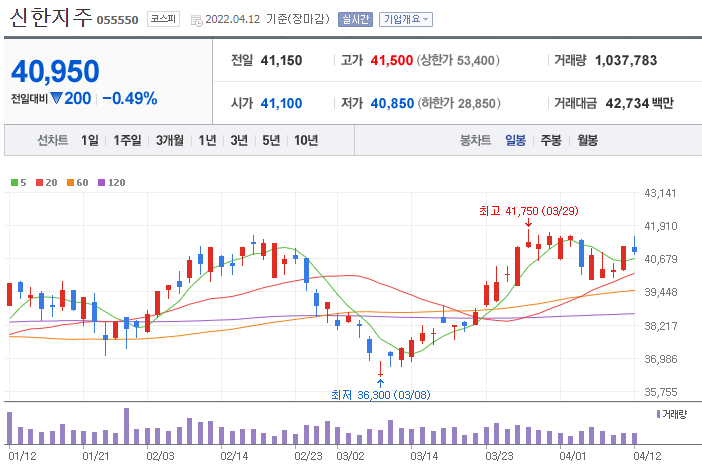This screenshot has height=474, width=702.
Task: Select the 1주일 line chart tab
Action: pos(127,141)
